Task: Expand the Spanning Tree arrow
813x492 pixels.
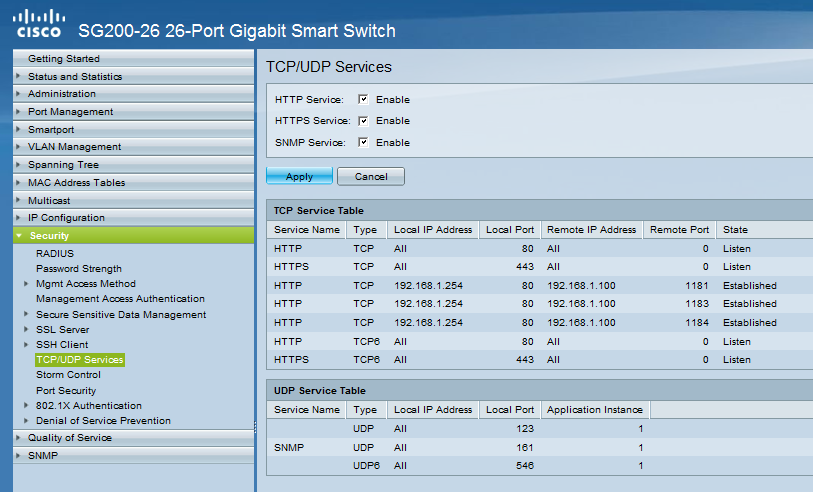Action: (18, 164)
